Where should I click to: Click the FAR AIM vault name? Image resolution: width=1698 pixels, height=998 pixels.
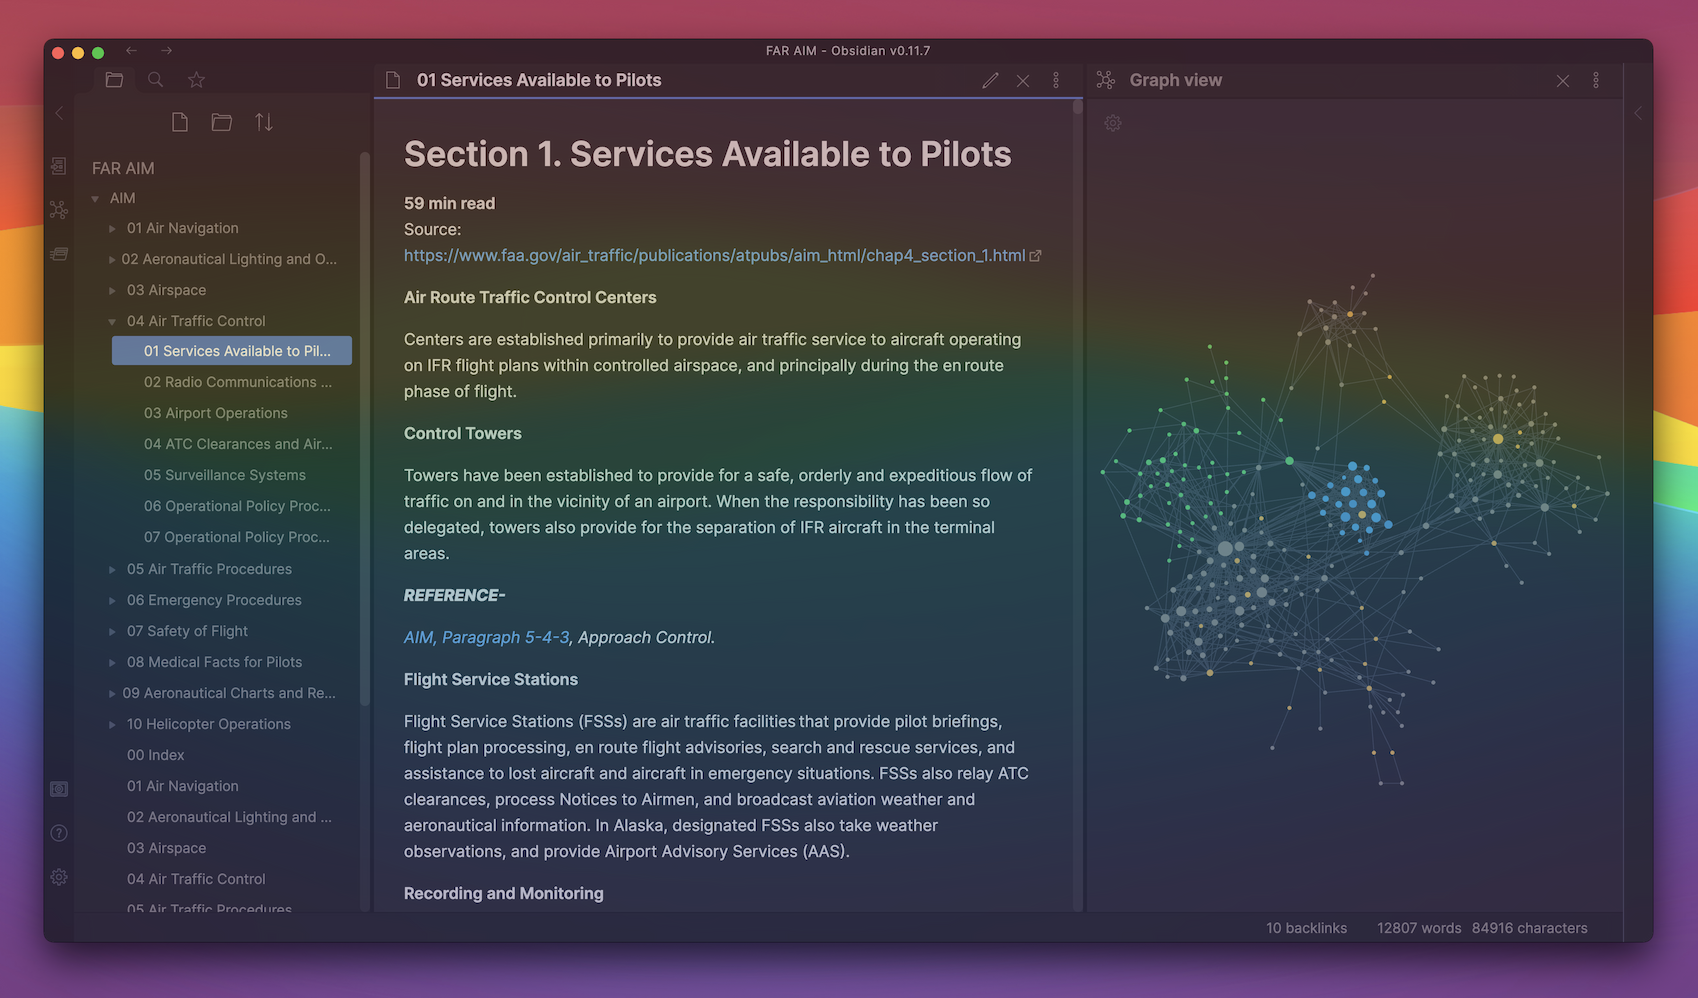point(123,168)
